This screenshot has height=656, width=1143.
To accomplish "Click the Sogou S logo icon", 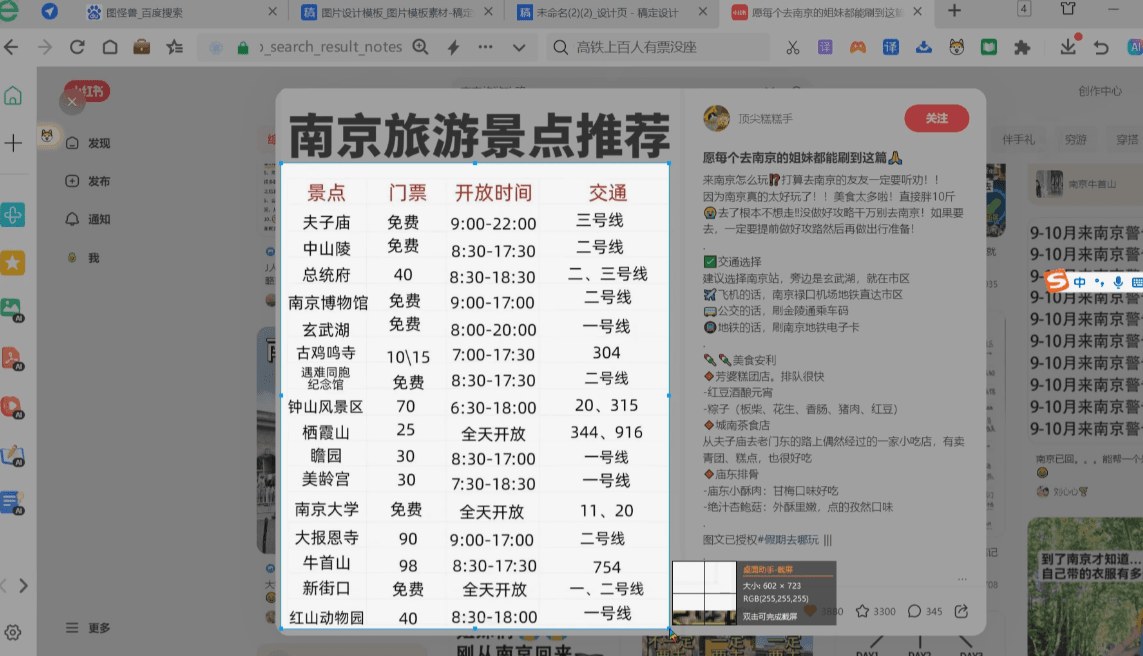I will (1056, 281).
